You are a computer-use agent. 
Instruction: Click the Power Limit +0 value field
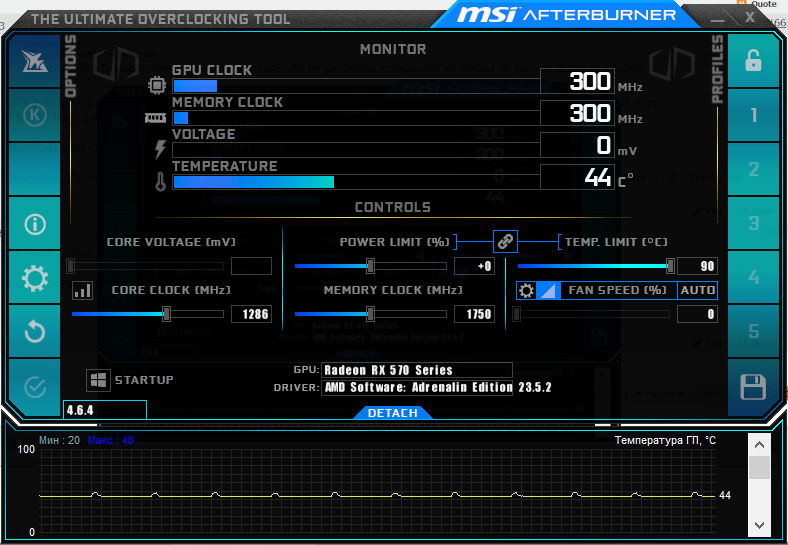pyautogui.click(x=474, y=266)
